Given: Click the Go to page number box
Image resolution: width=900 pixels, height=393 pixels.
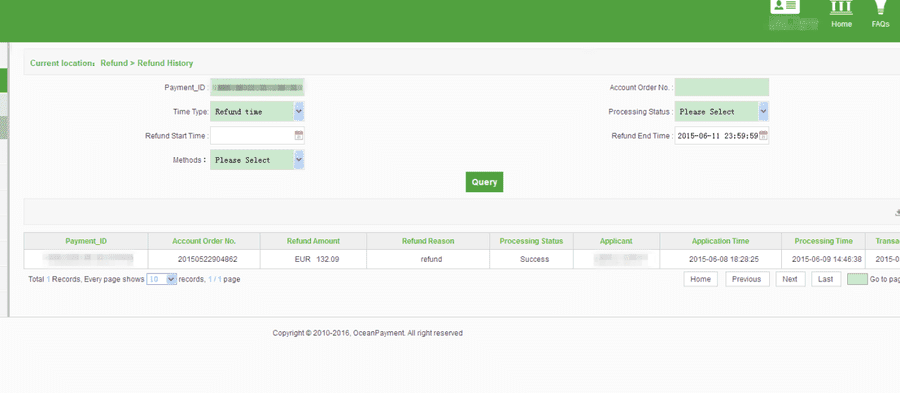Looking at the screenshot, I should 857,279.
